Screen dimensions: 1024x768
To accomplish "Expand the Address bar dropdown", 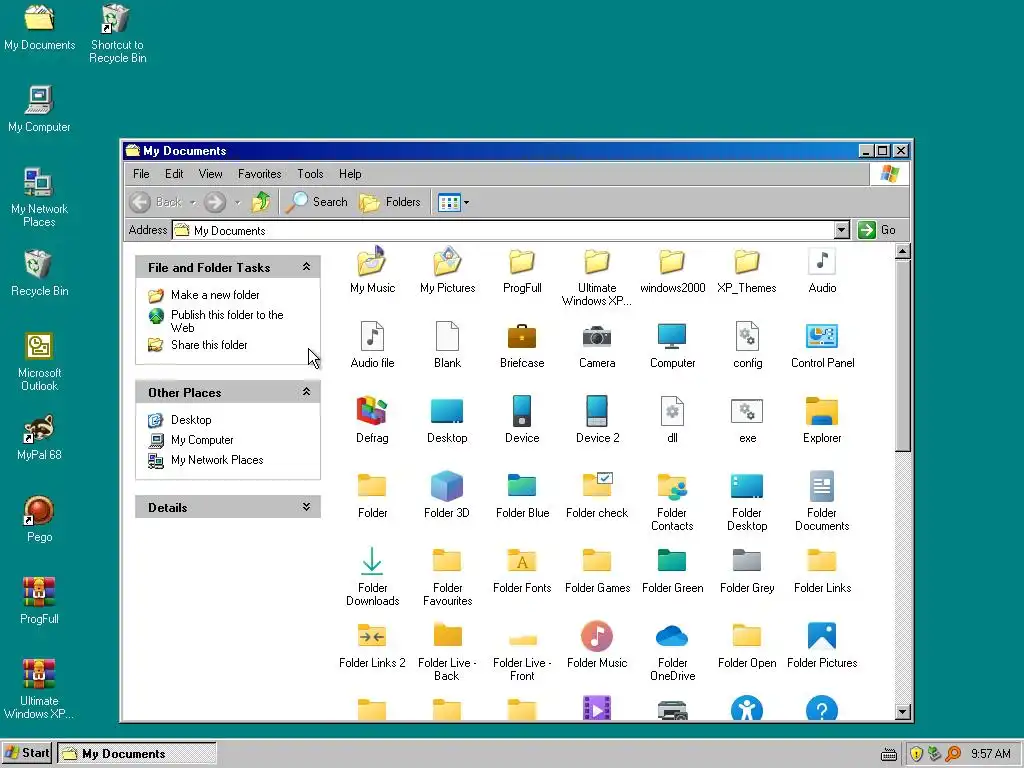I will [842, 230].
